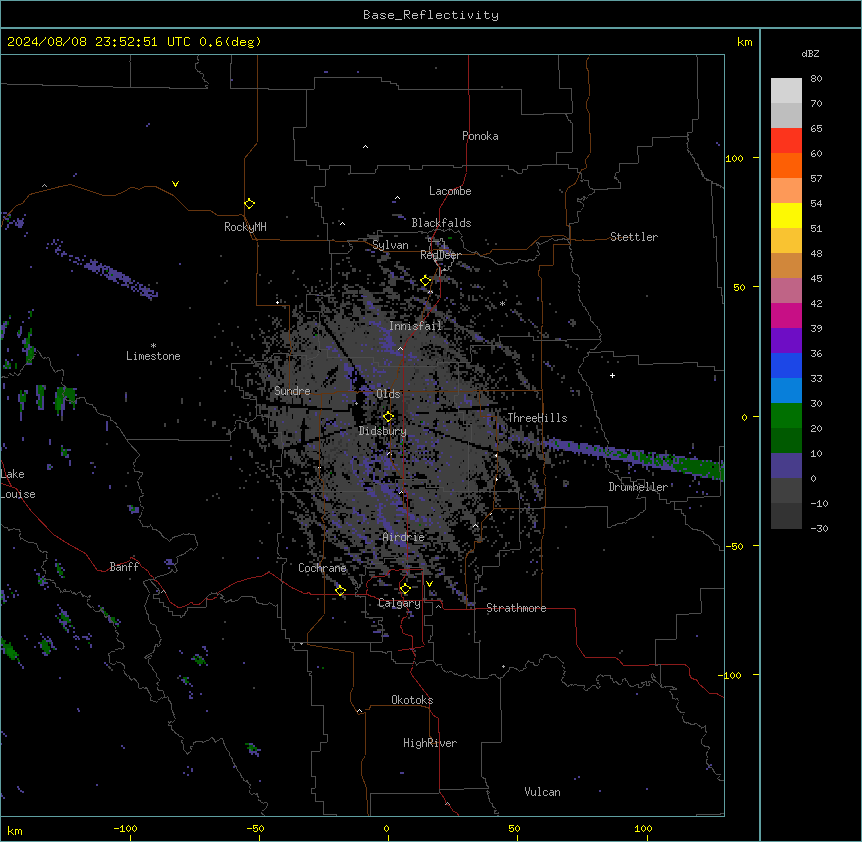Click the HighRiver town label
The height and width of the screenshot is (842, 862).
tap(430, 743)
